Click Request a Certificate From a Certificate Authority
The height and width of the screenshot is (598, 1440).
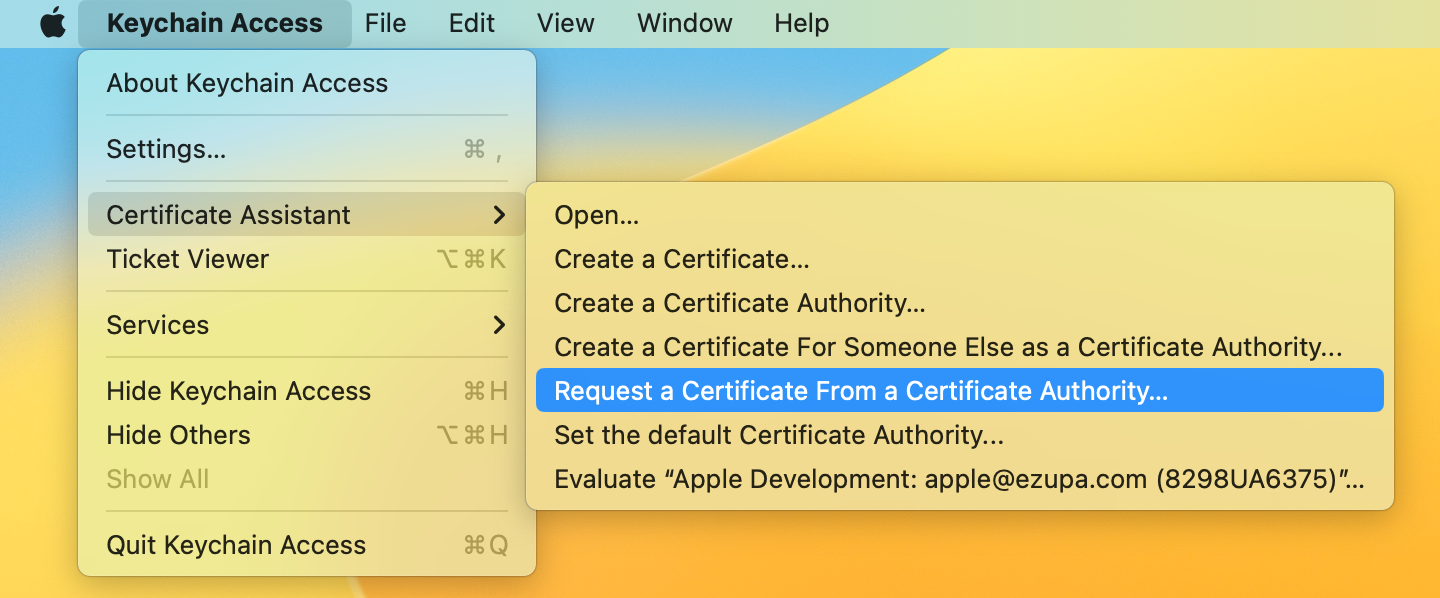tap(960, 391)
